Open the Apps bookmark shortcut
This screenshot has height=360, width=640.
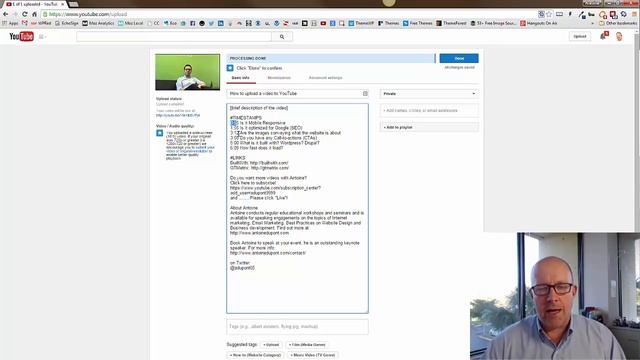click(10, 23)
